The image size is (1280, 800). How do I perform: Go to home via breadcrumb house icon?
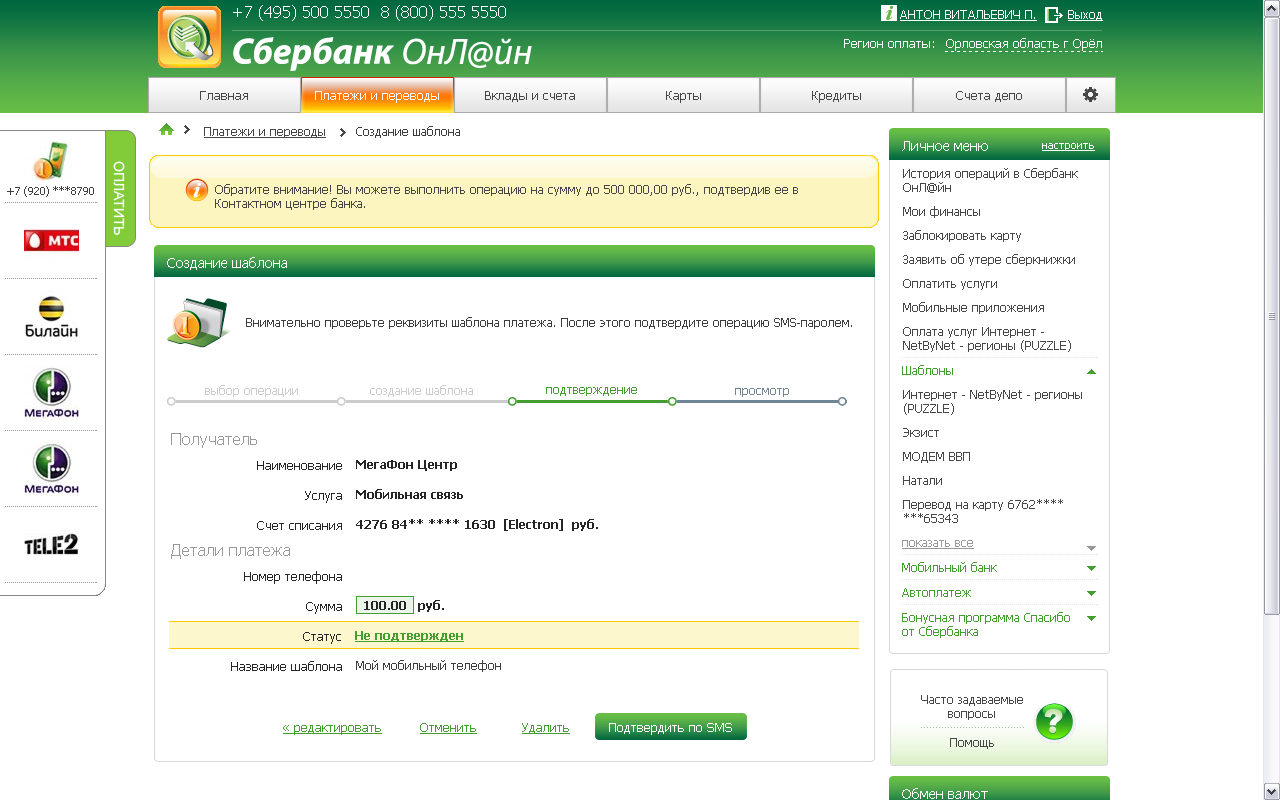pyautogui.click(x=166, y=131)
